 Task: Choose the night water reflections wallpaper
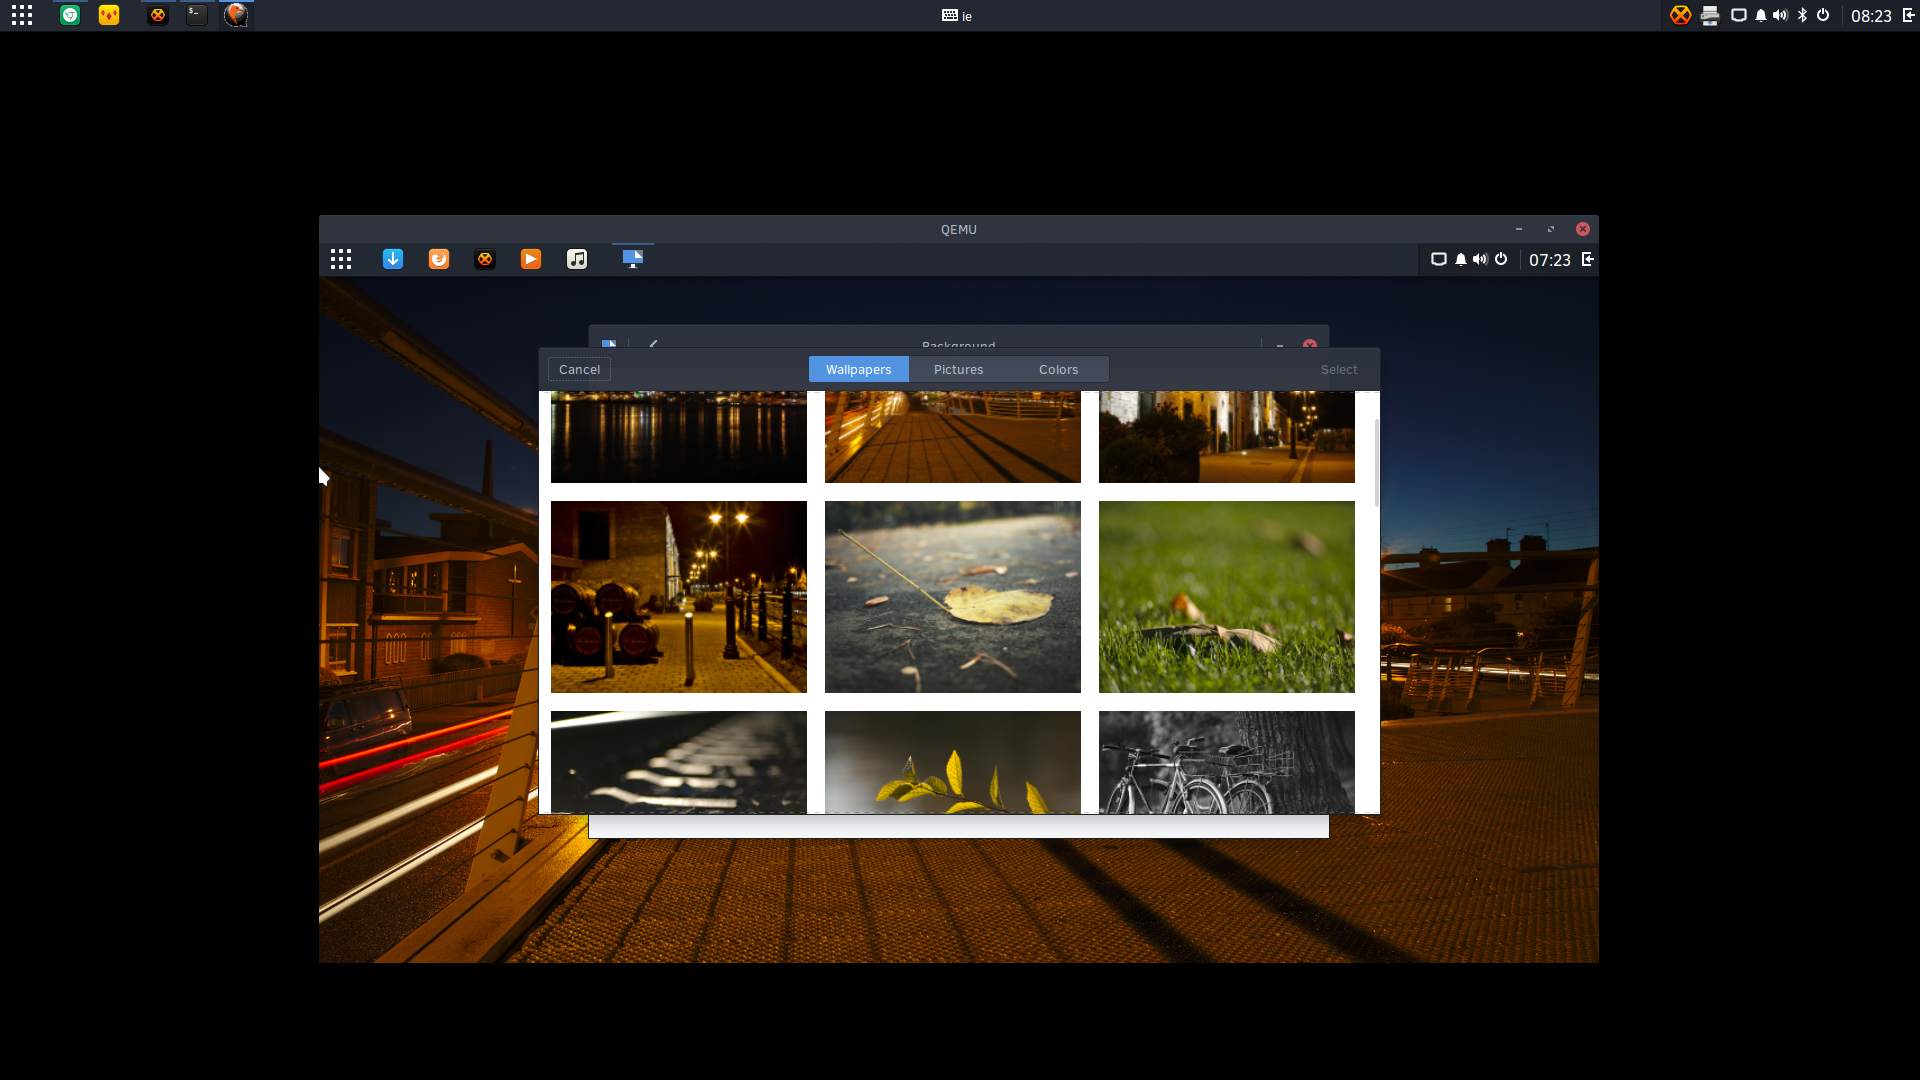pyautogui.click(x=679, y=437)
